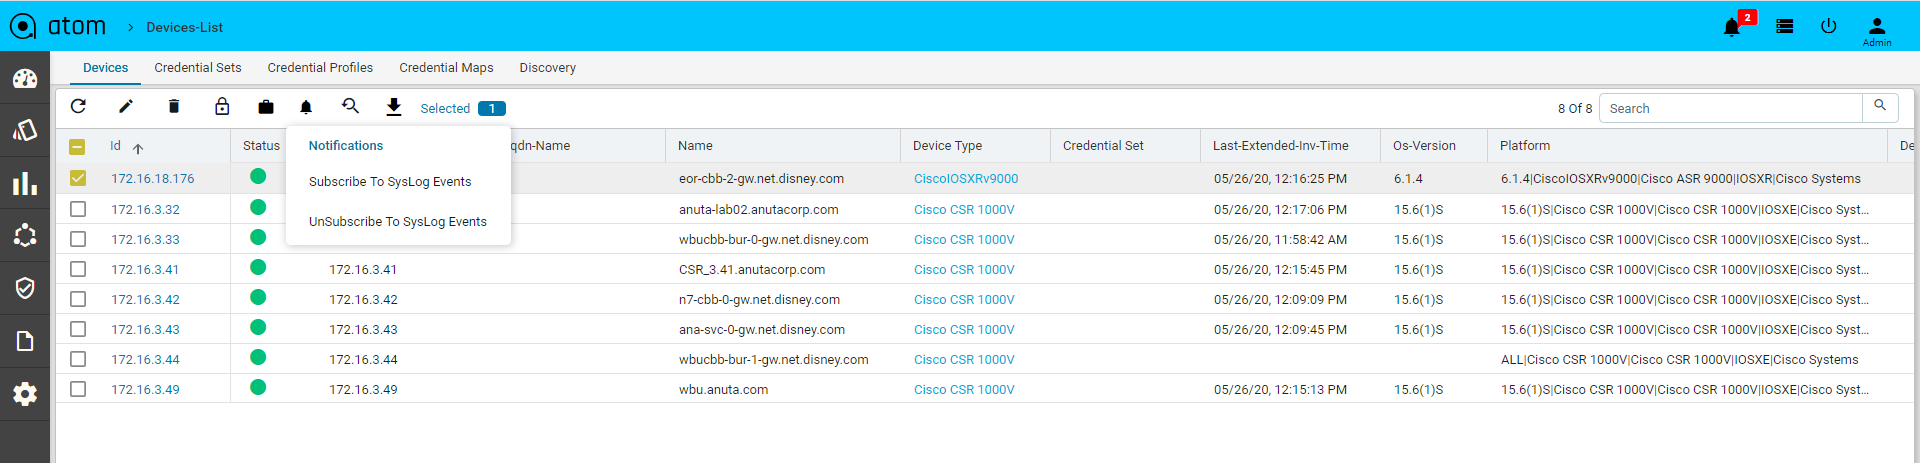The height and width of the screenshot is (463, 1920).
Task: Click the pencil edit icon
Action: [x=126, y=106]
